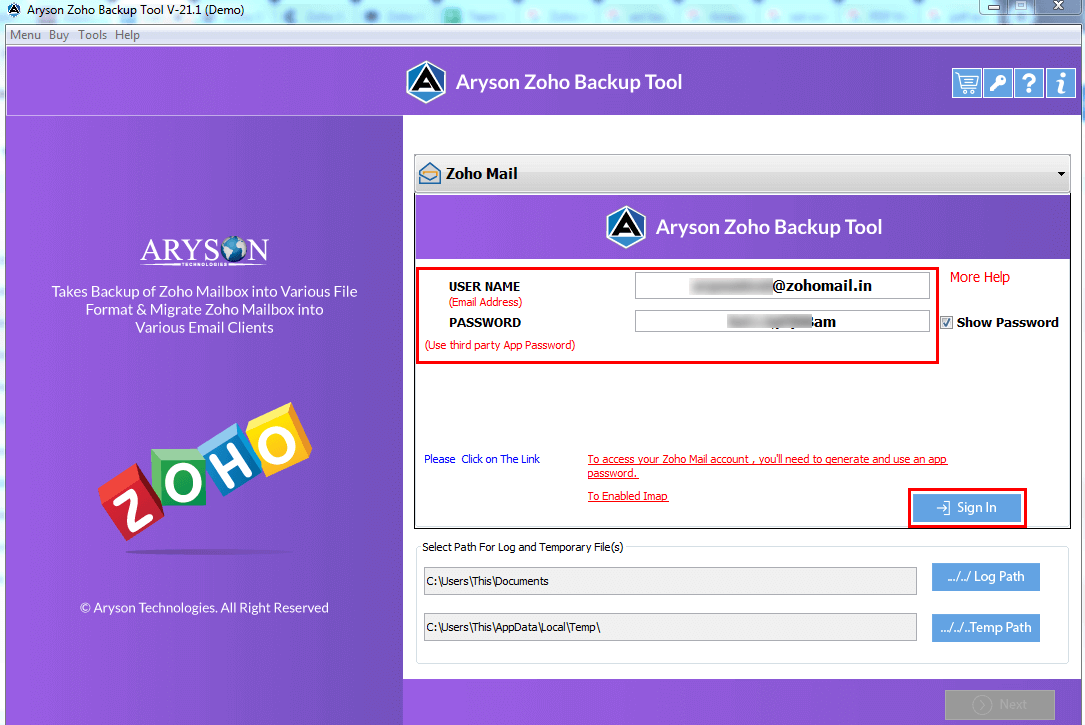Viewport: 1085px width, 725px height.
Task: Open the question mark help icon
Action: [x=1029, y=84]
